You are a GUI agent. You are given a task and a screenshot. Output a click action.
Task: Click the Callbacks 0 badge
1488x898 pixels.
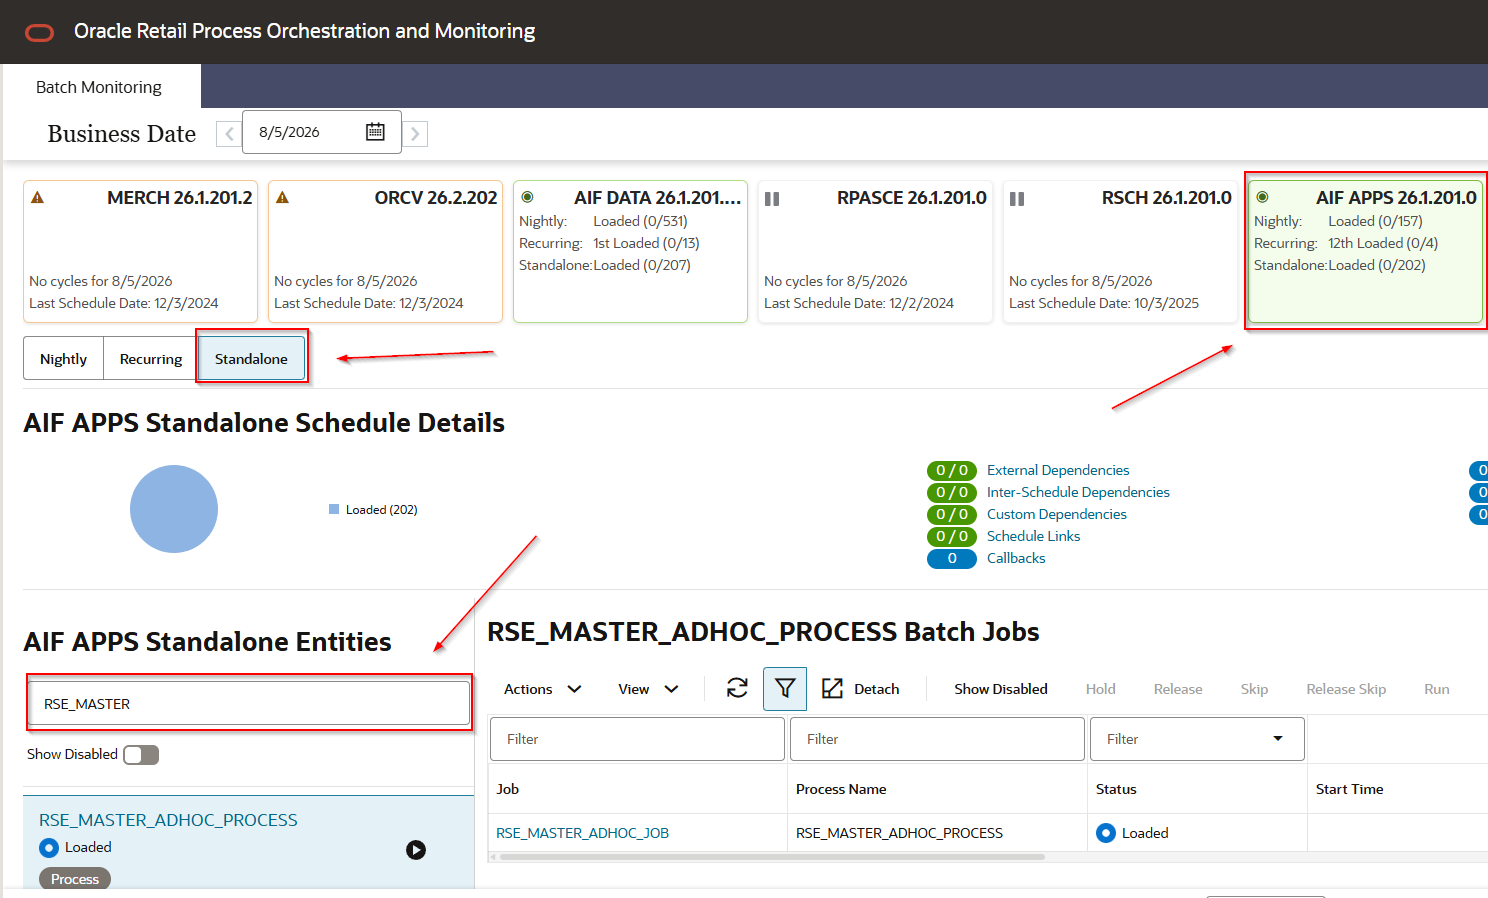point(952,558)
